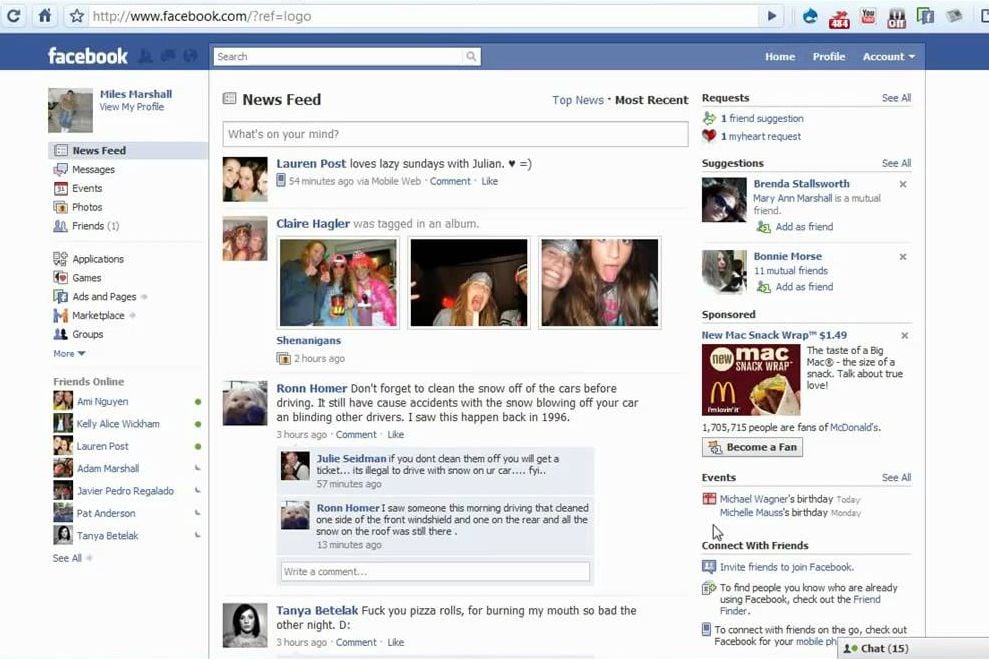Click the What's on your mind box
This screenshot has width=989, height=659.
pyautogui.click(x=455, y=134)
